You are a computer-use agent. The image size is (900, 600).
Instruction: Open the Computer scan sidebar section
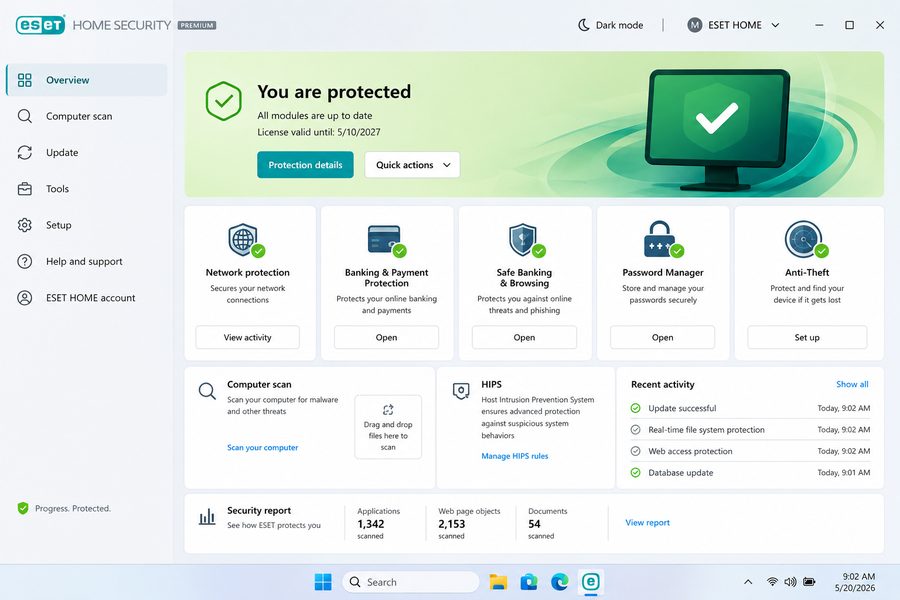point(87,116)
